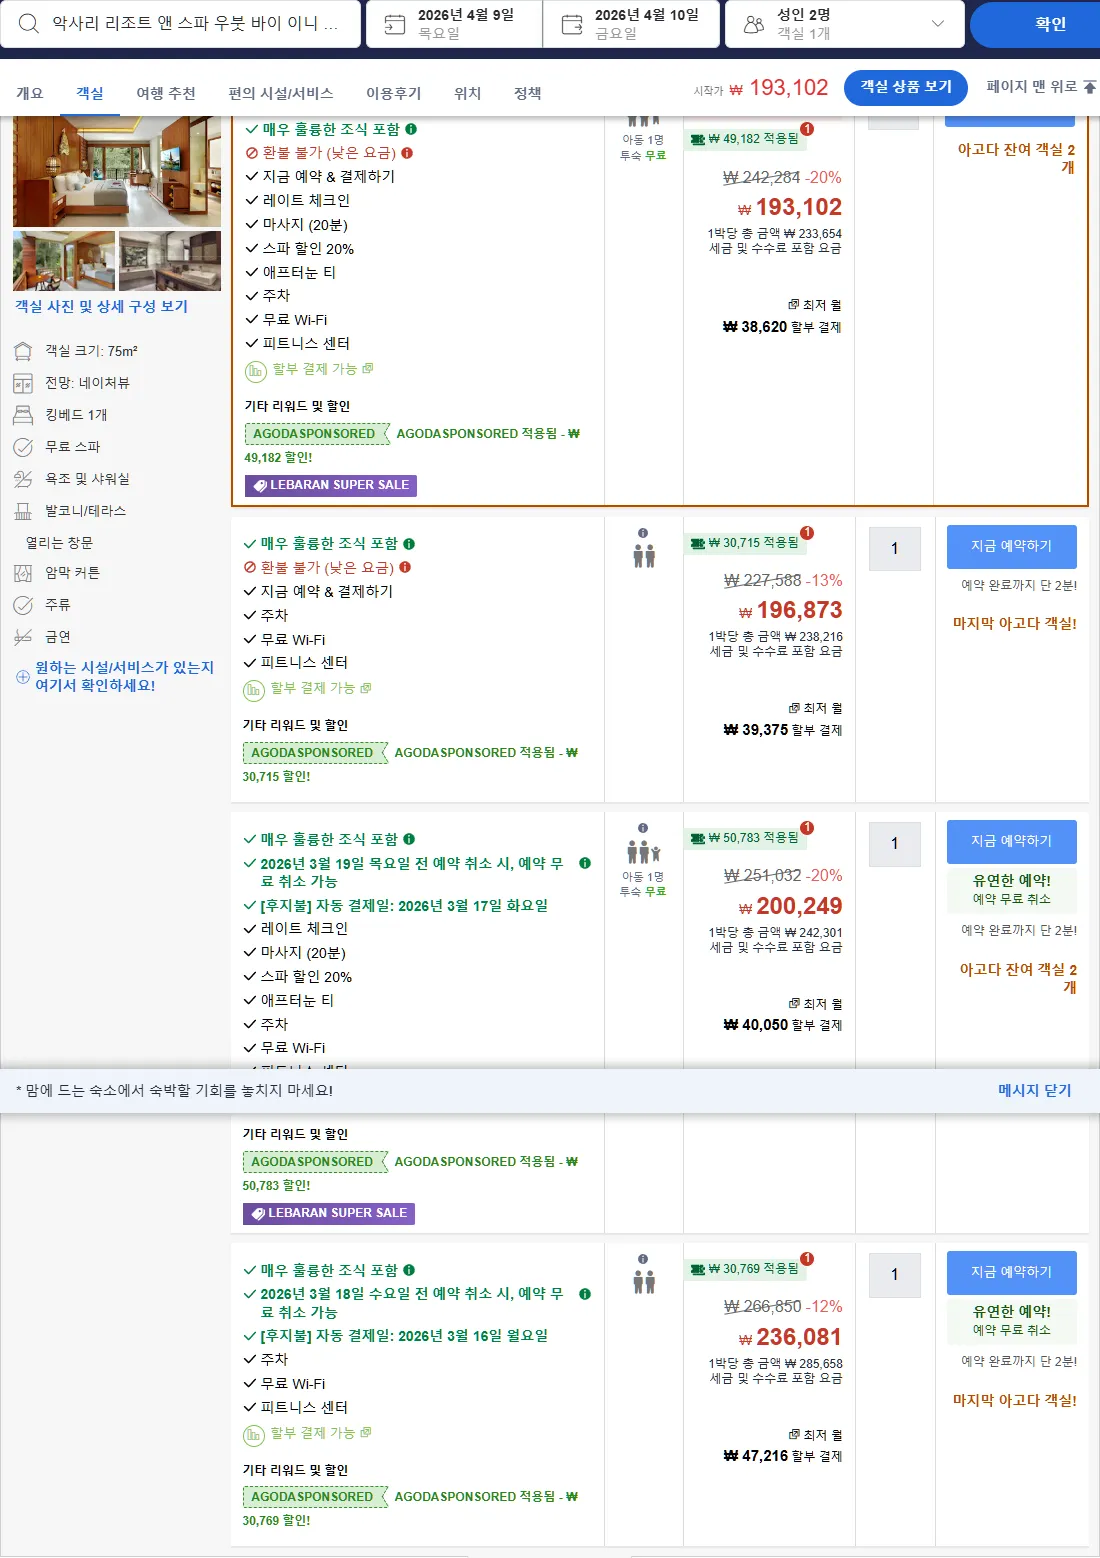Click the 객실 상품 보기 button
This screenshot has width=1100, height=1558.
pyautogui.click(x=906, y=87)
